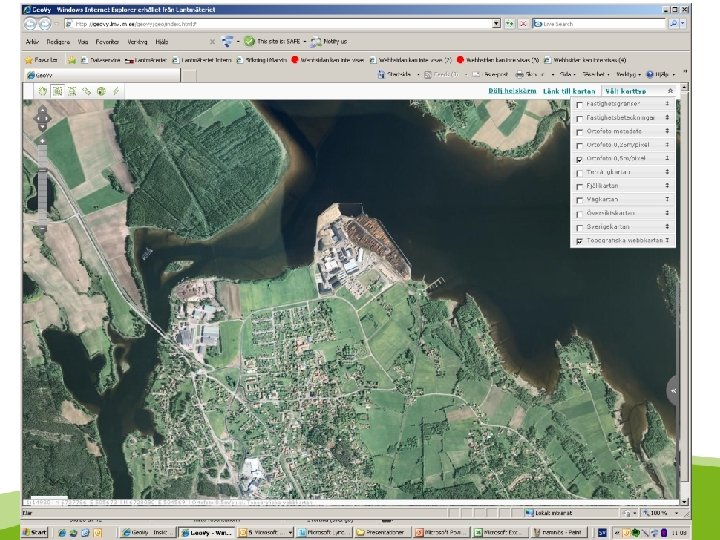Screen dimensions: 720x540
Task: Click the browser stop red X icon
Action: pyautogui.click(x=523, y=23)
